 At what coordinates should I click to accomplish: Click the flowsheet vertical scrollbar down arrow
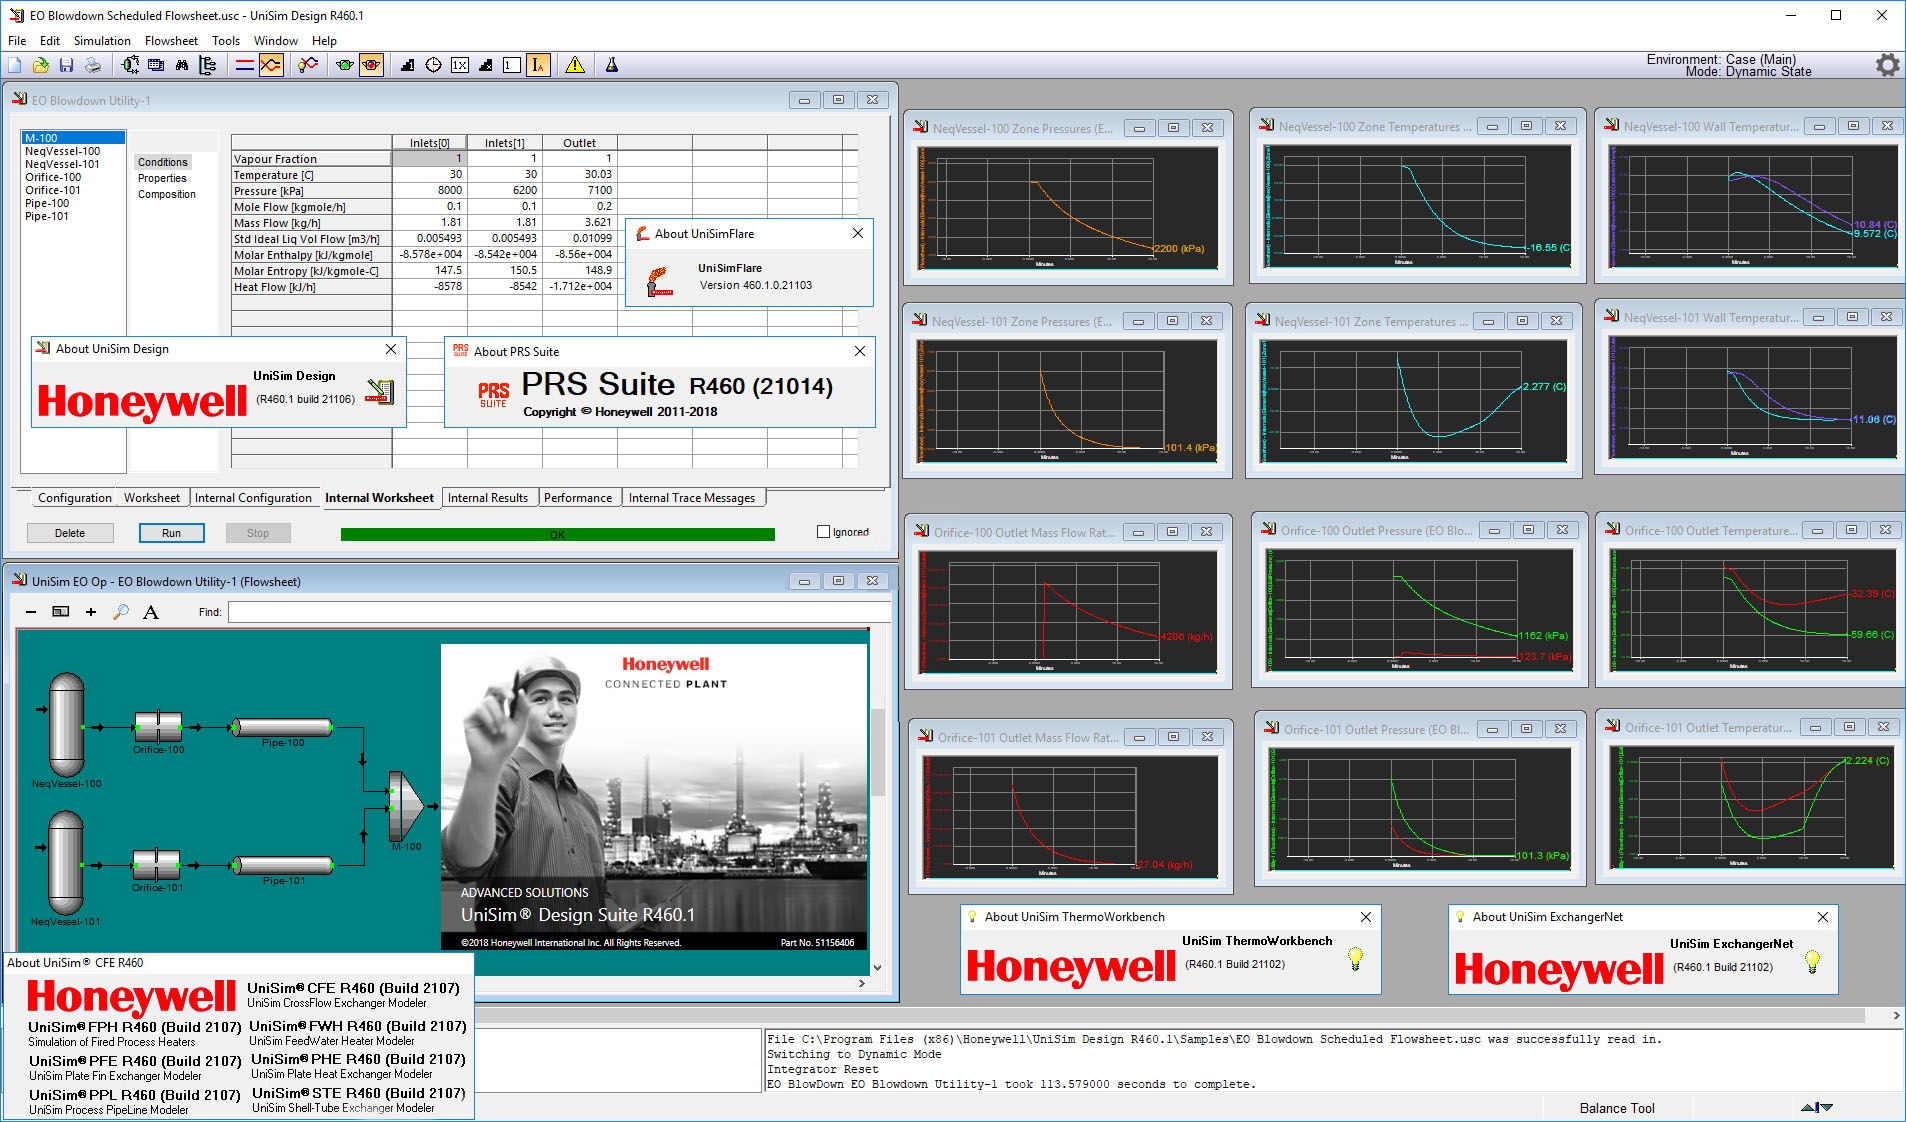click(878, 968)
